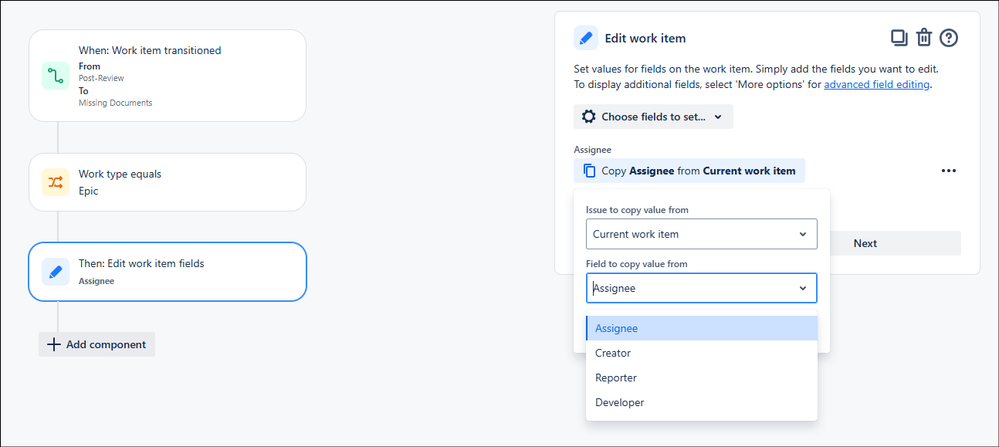Click Copy Assignee from Current work item chip

[689, 171]
